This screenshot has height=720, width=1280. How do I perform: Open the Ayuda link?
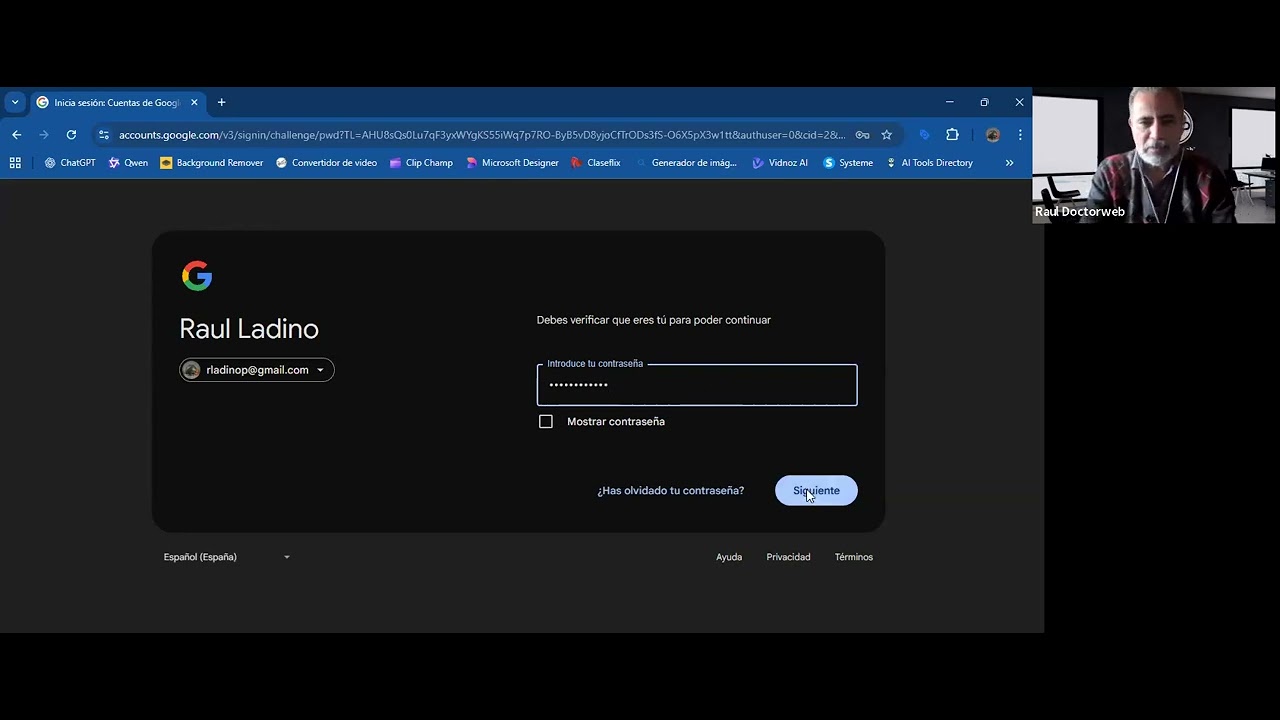(x=729, y=557)
